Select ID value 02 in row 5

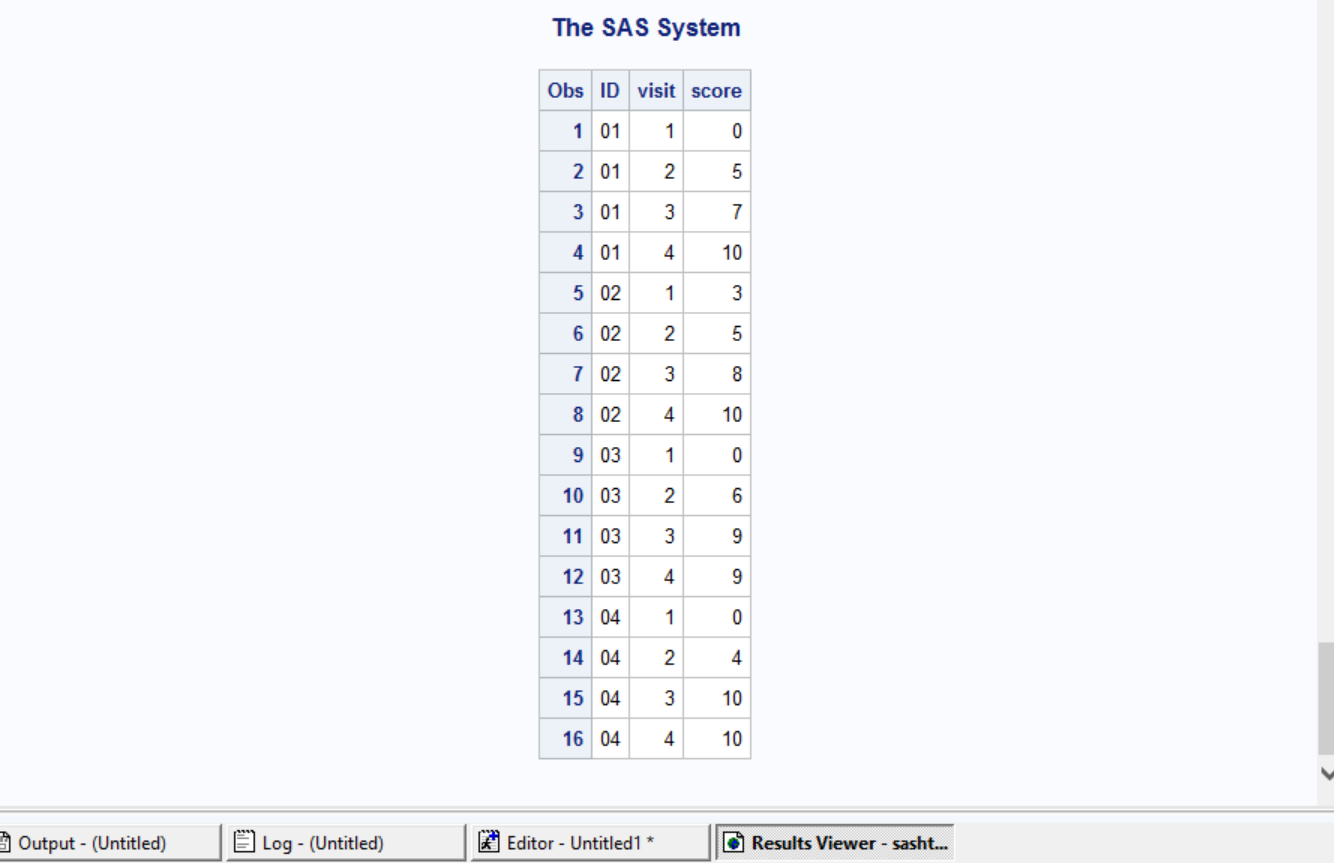[x=610, y=293]
